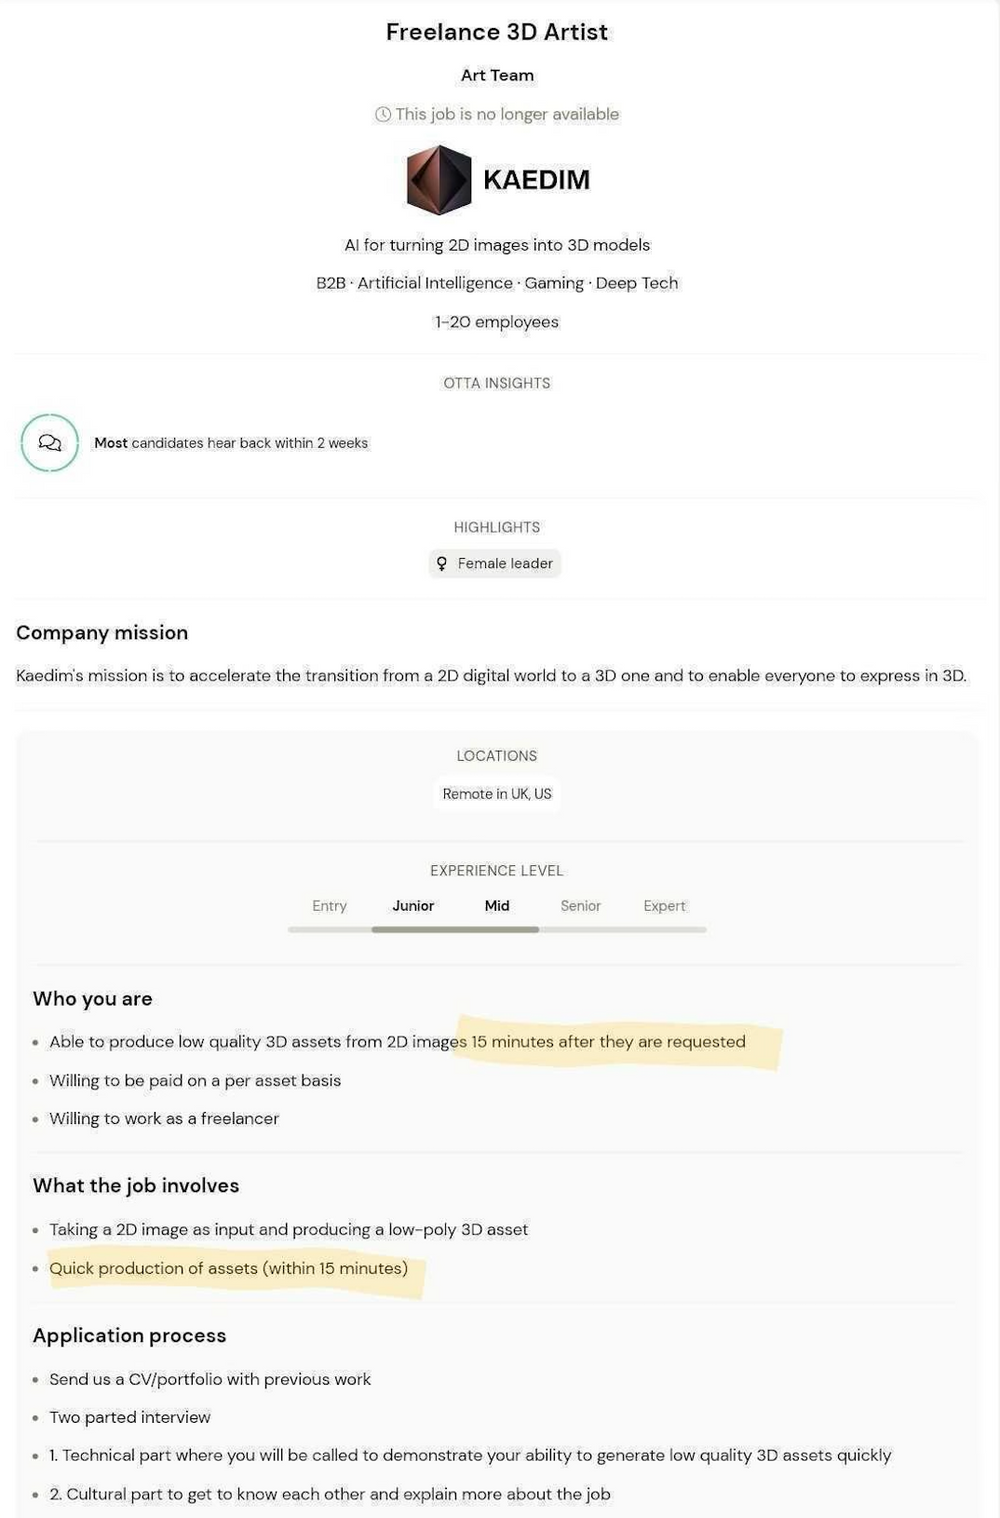Click the Freelance 3D Artist job title
The width and height of the screenshot is (1000, 1518).
(497, 32)
